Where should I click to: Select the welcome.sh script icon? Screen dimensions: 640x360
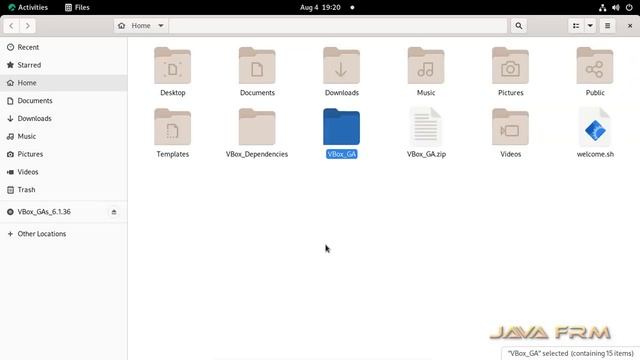tap(595, 127)
